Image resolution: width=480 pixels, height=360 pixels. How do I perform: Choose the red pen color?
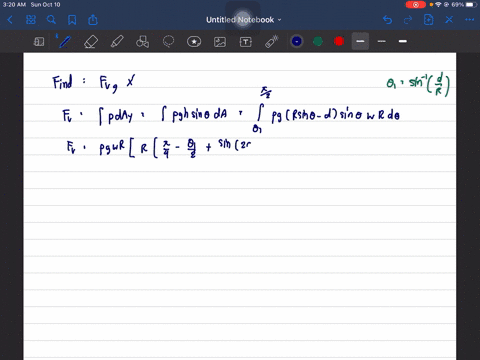pyautogui.click(x=339, y=41)
